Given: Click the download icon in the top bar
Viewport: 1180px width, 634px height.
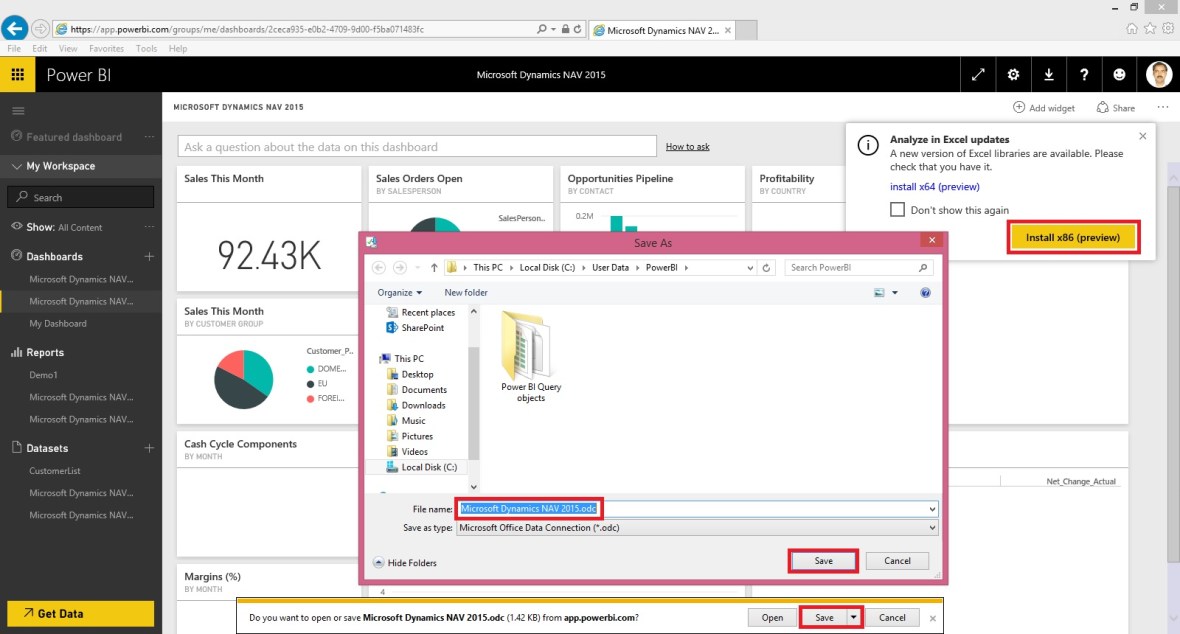Looking at the screenshot, I should point(1048,73).
